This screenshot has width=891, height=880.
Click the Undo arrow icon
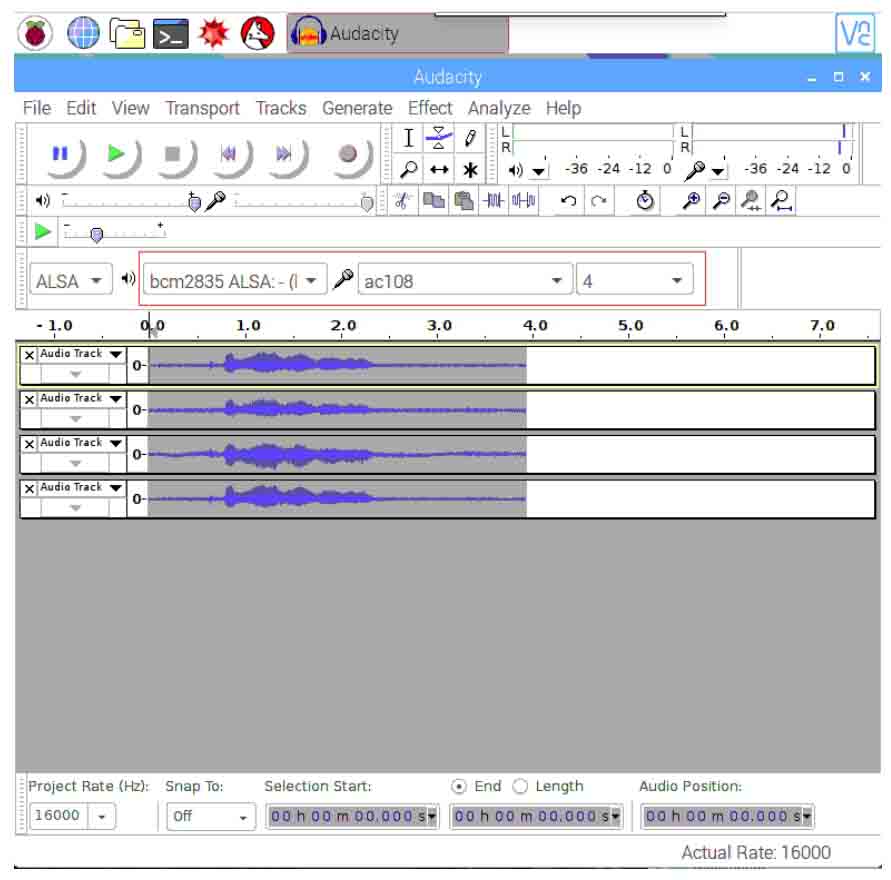pyautogui.click(x=568, y=201)
